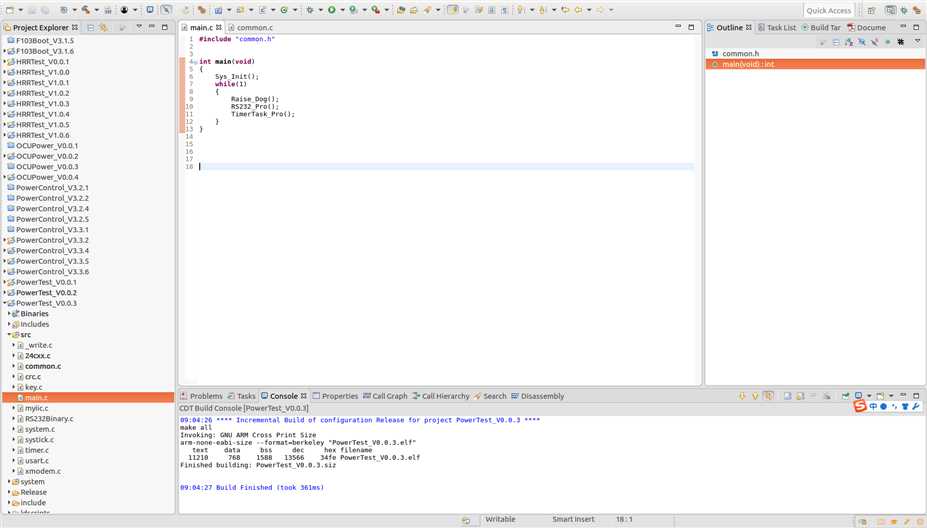Select main.c in Project Explorer
The height and width of the screenshot is (528, 927).
36,398
